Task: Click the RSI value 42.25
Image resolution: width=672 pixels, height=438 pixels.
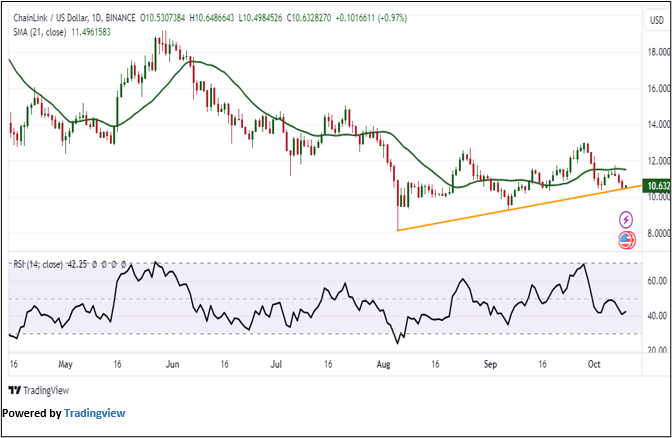Action: (x=77, y=265)
